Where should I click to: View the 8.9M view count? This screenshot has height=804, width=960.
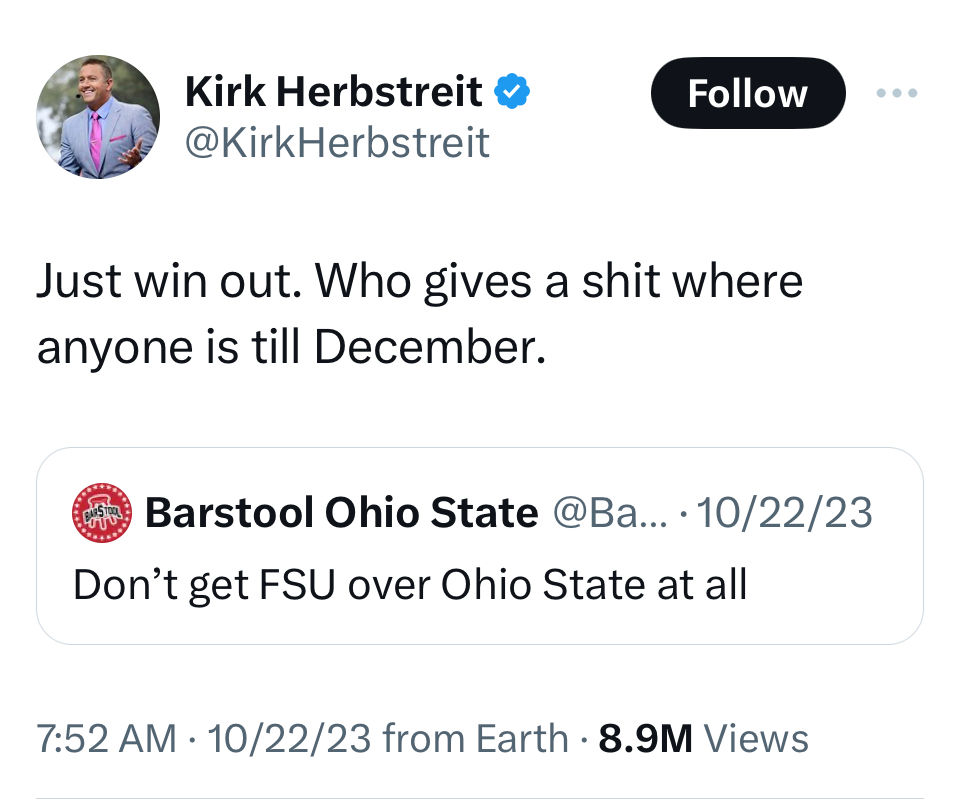click(645, 739)
